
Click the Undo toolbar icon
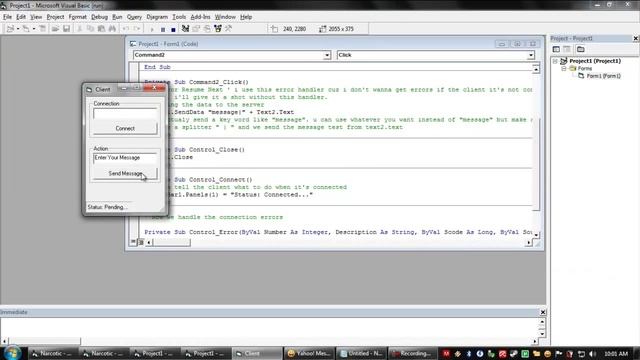point(126,29)
